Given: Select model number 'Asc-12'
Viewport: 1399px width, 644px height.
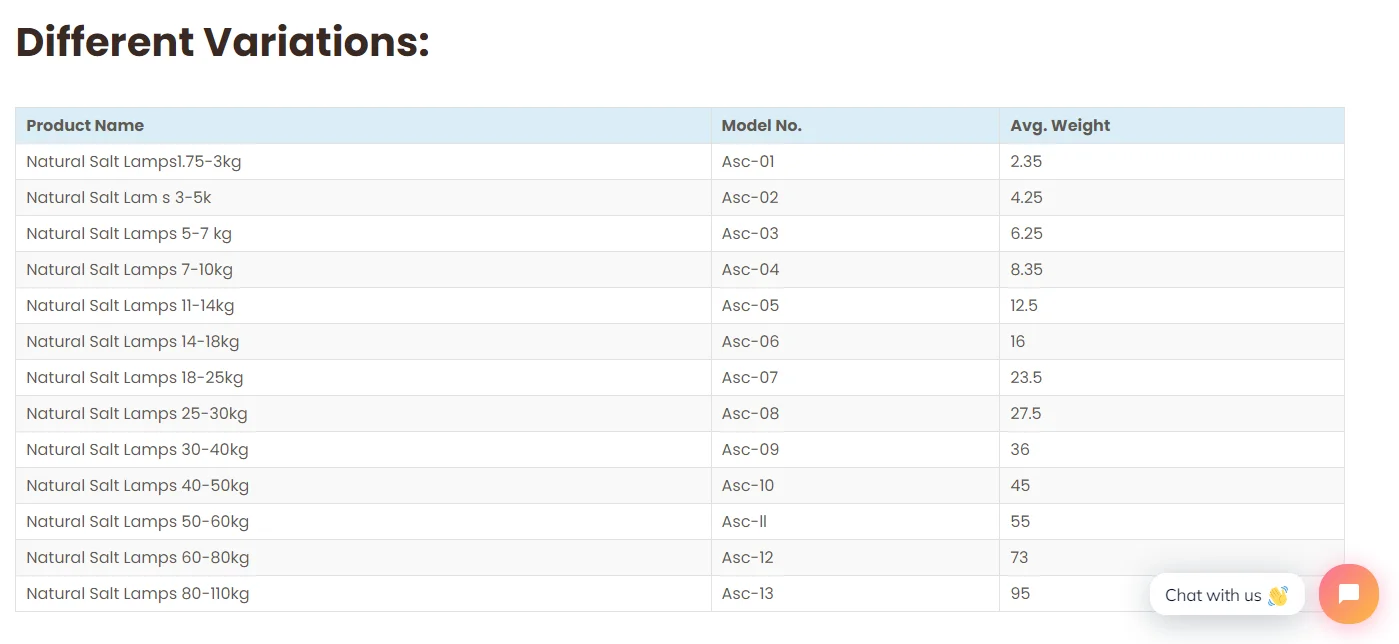Looking at the screenshot, I should tap(748, 558).
